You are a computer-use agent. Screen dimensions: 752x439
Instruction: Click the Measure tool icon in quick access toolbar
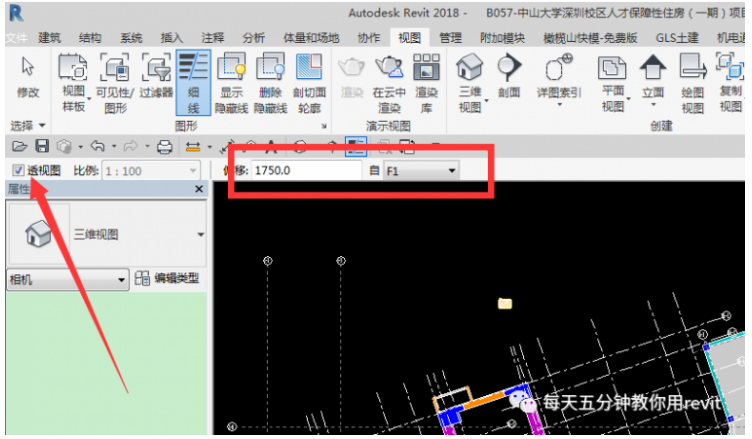[x=193, y=147]
